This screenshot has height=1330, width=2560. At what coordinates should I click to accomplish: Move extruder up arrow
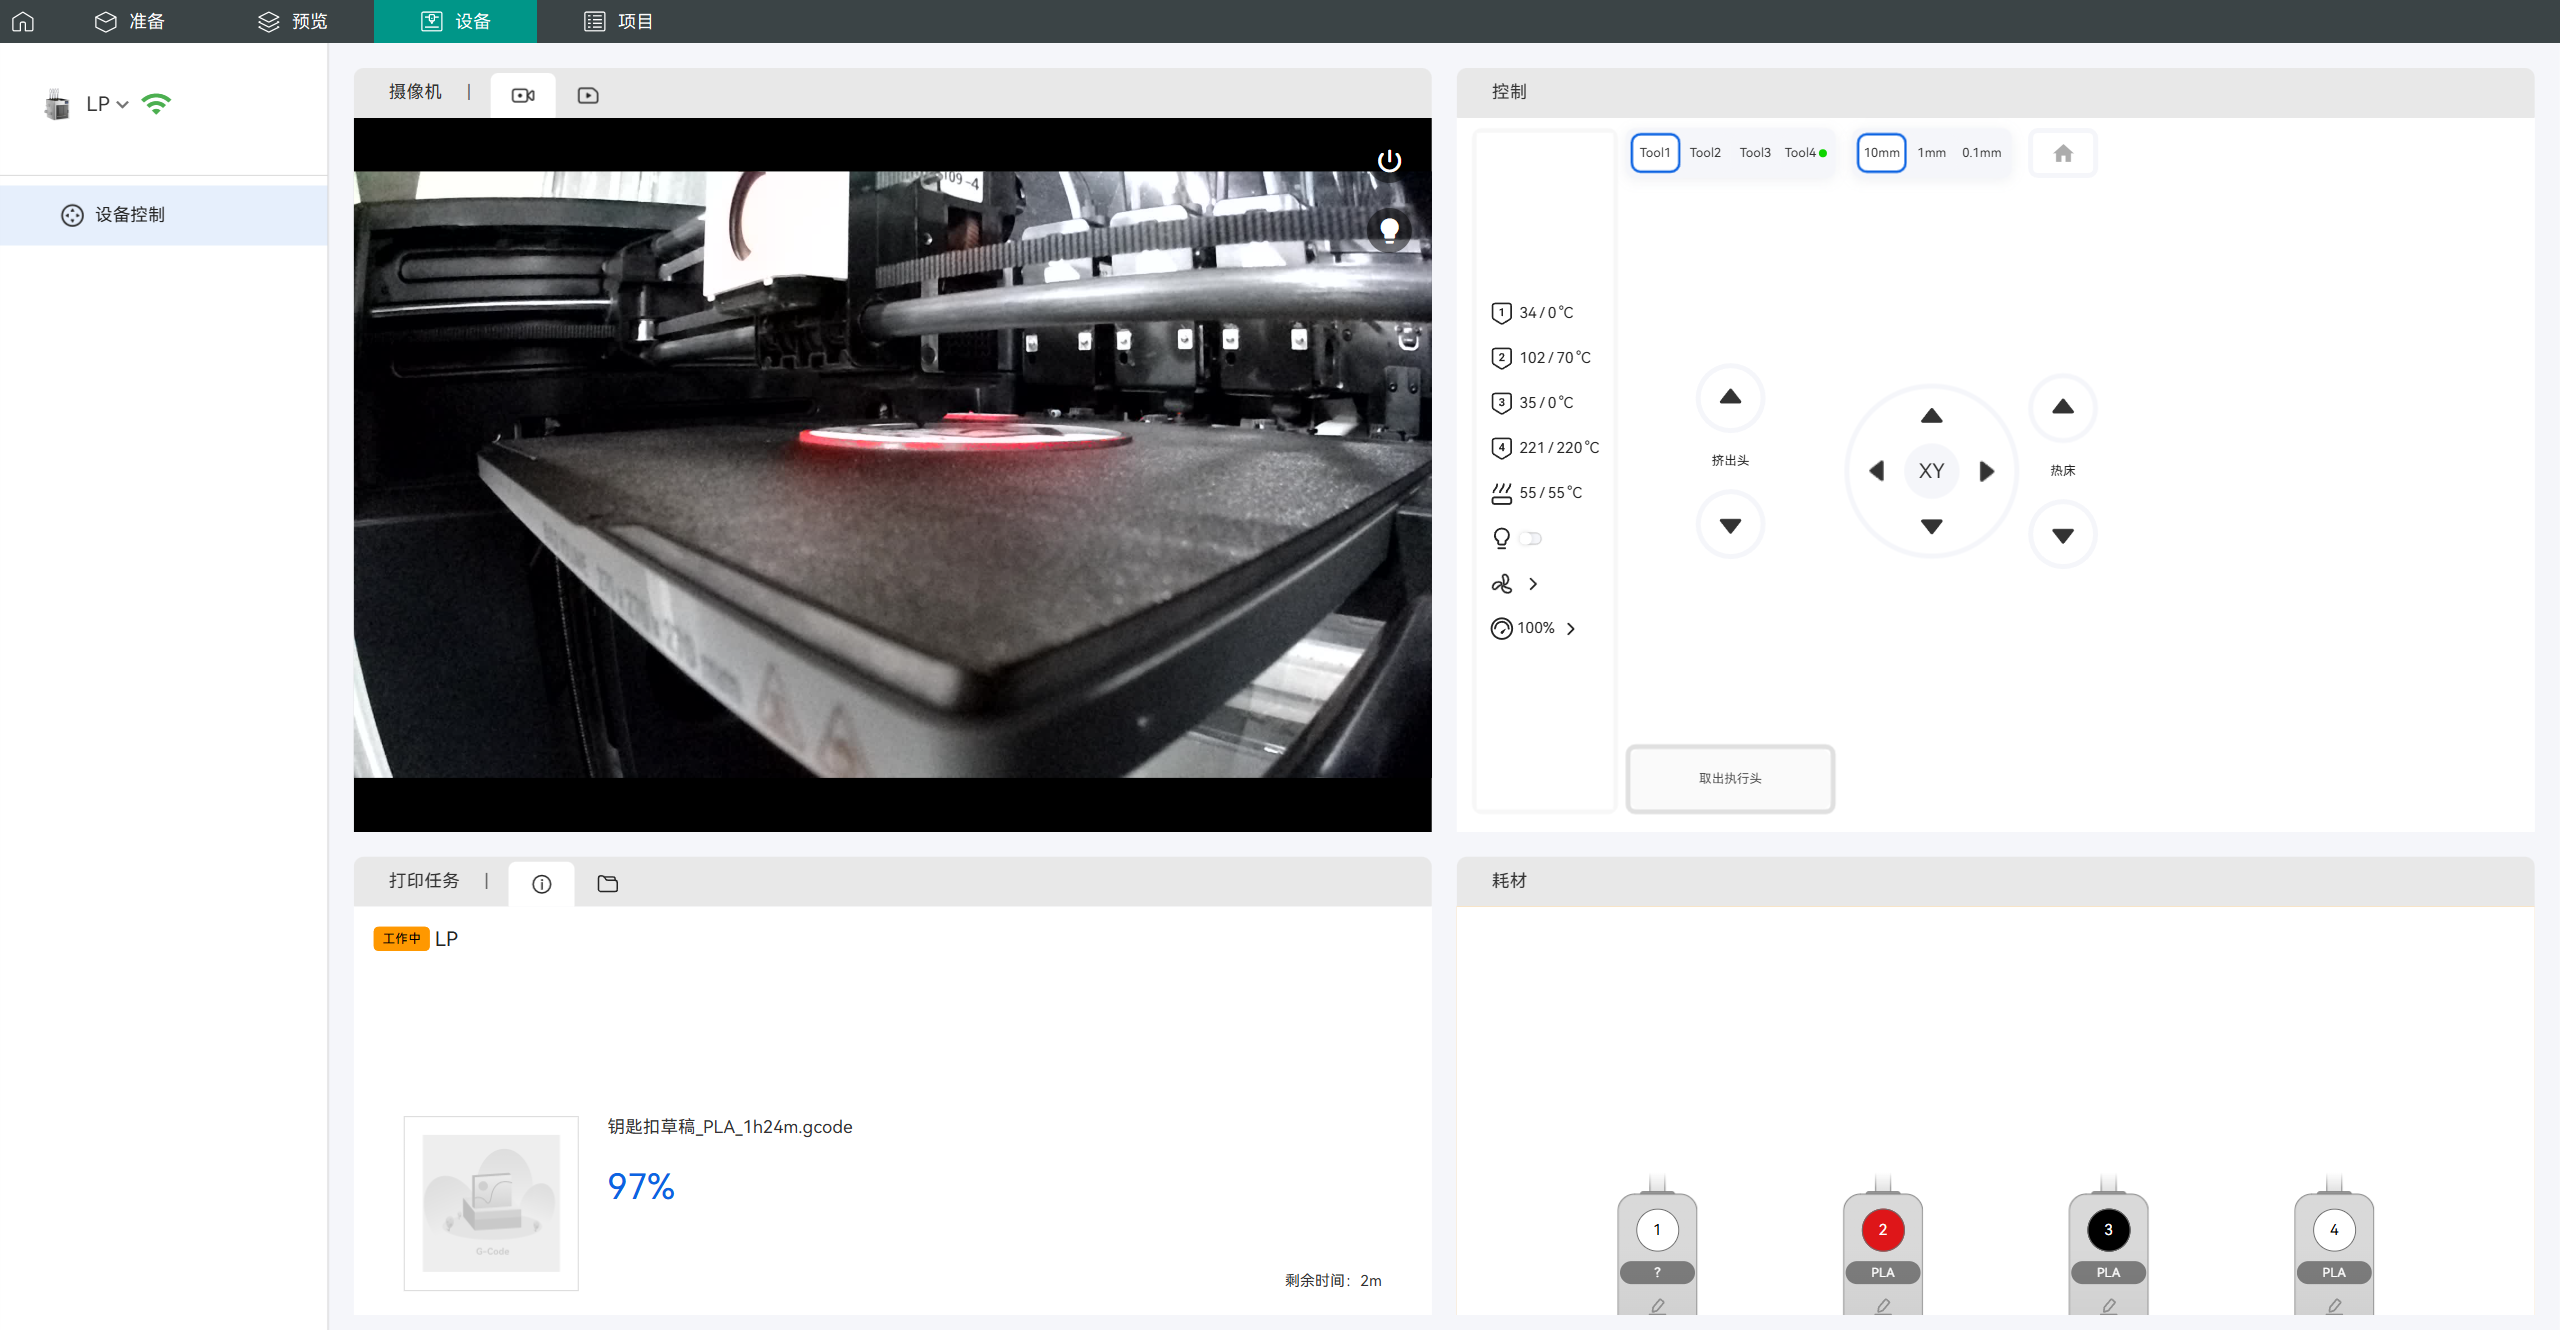point(1730,397)
